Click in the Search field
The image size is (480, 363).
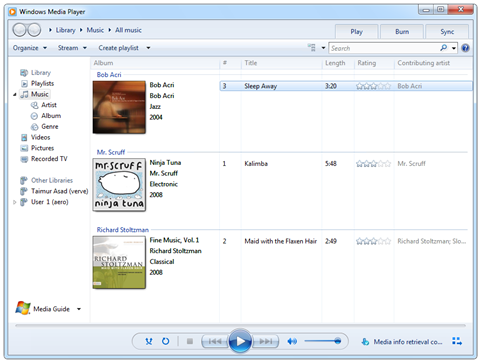click(383, 48)
